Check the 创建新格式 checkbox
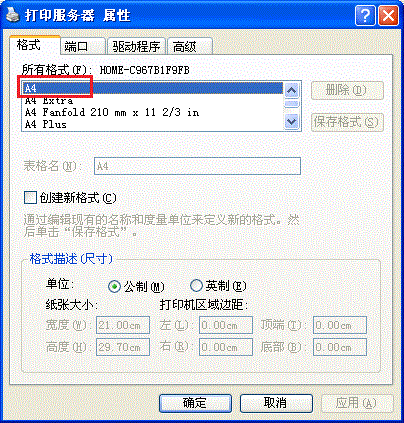This screenshot has width=404, height=423. 30,198
